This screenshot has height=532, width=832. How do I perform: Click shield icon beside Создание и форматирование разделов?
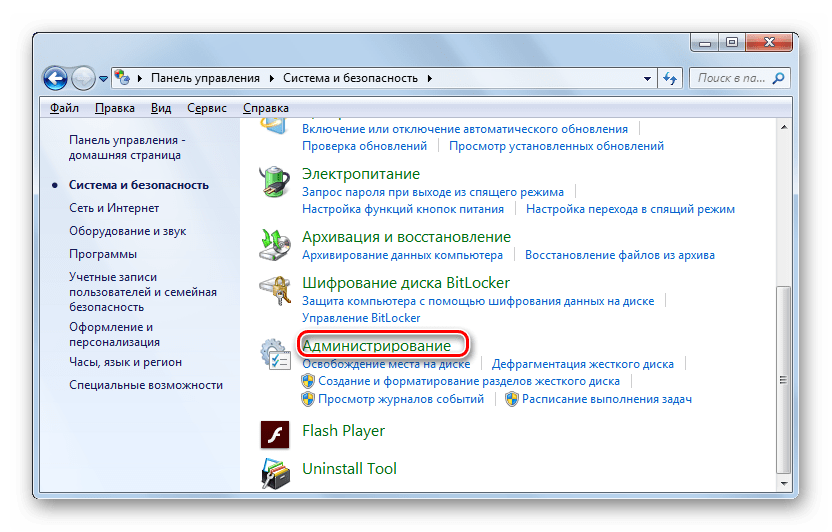[308, 381]
